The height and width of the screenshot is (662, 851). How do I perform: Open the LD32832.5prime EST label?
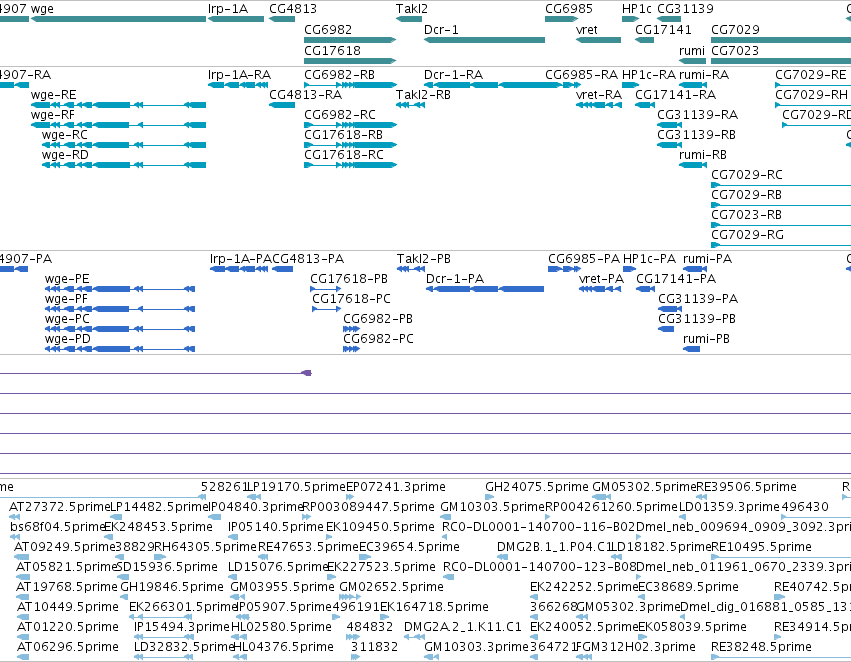pyautogui.click(x=184, y=647)
